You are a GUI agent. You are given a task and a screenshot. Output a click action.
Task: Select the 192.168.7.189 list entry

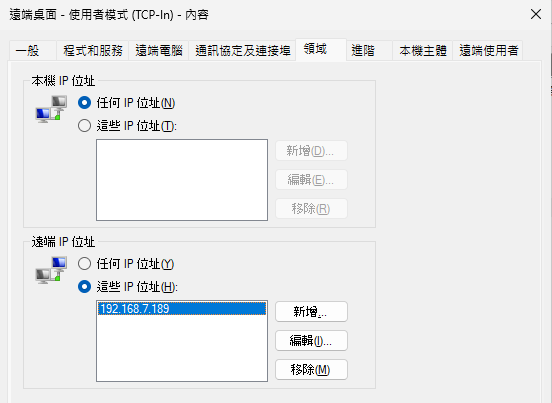182,309
